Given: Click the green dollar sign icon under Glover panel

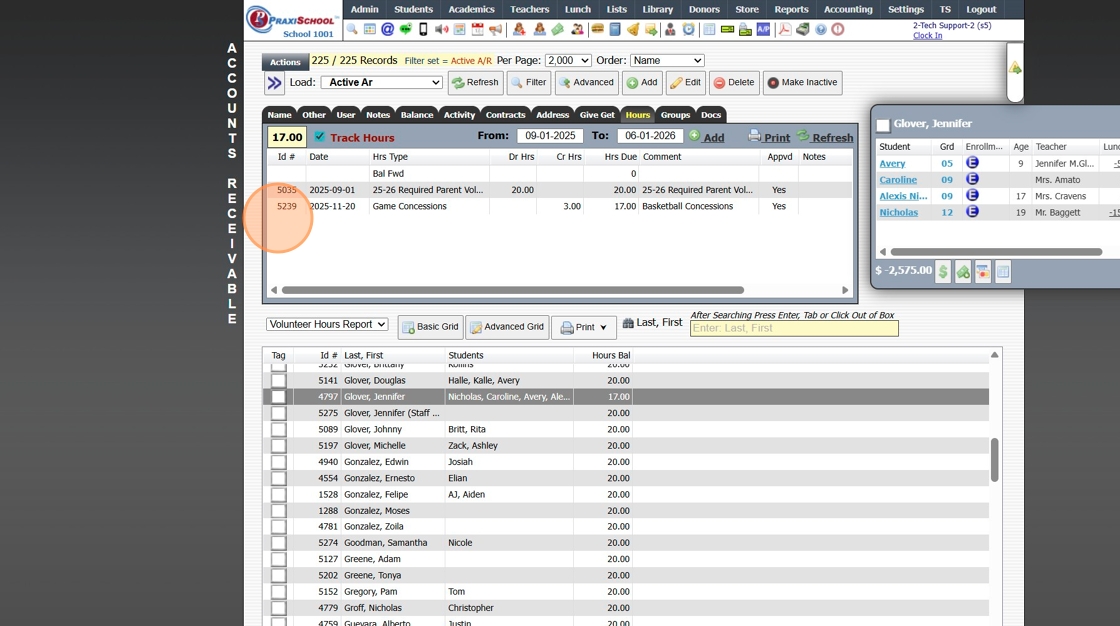Looking at the screenshot, I should point(943,272).
